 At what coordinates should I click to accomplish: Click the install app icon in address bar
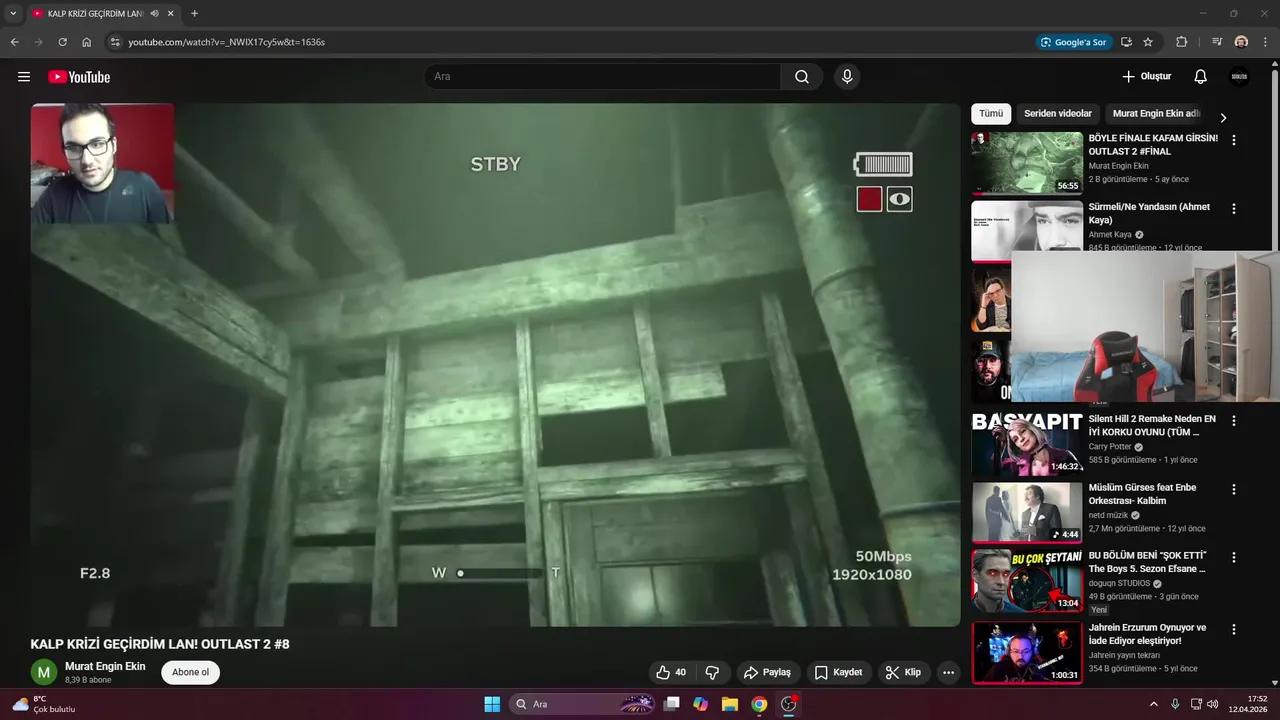[x=1126, y=42]
